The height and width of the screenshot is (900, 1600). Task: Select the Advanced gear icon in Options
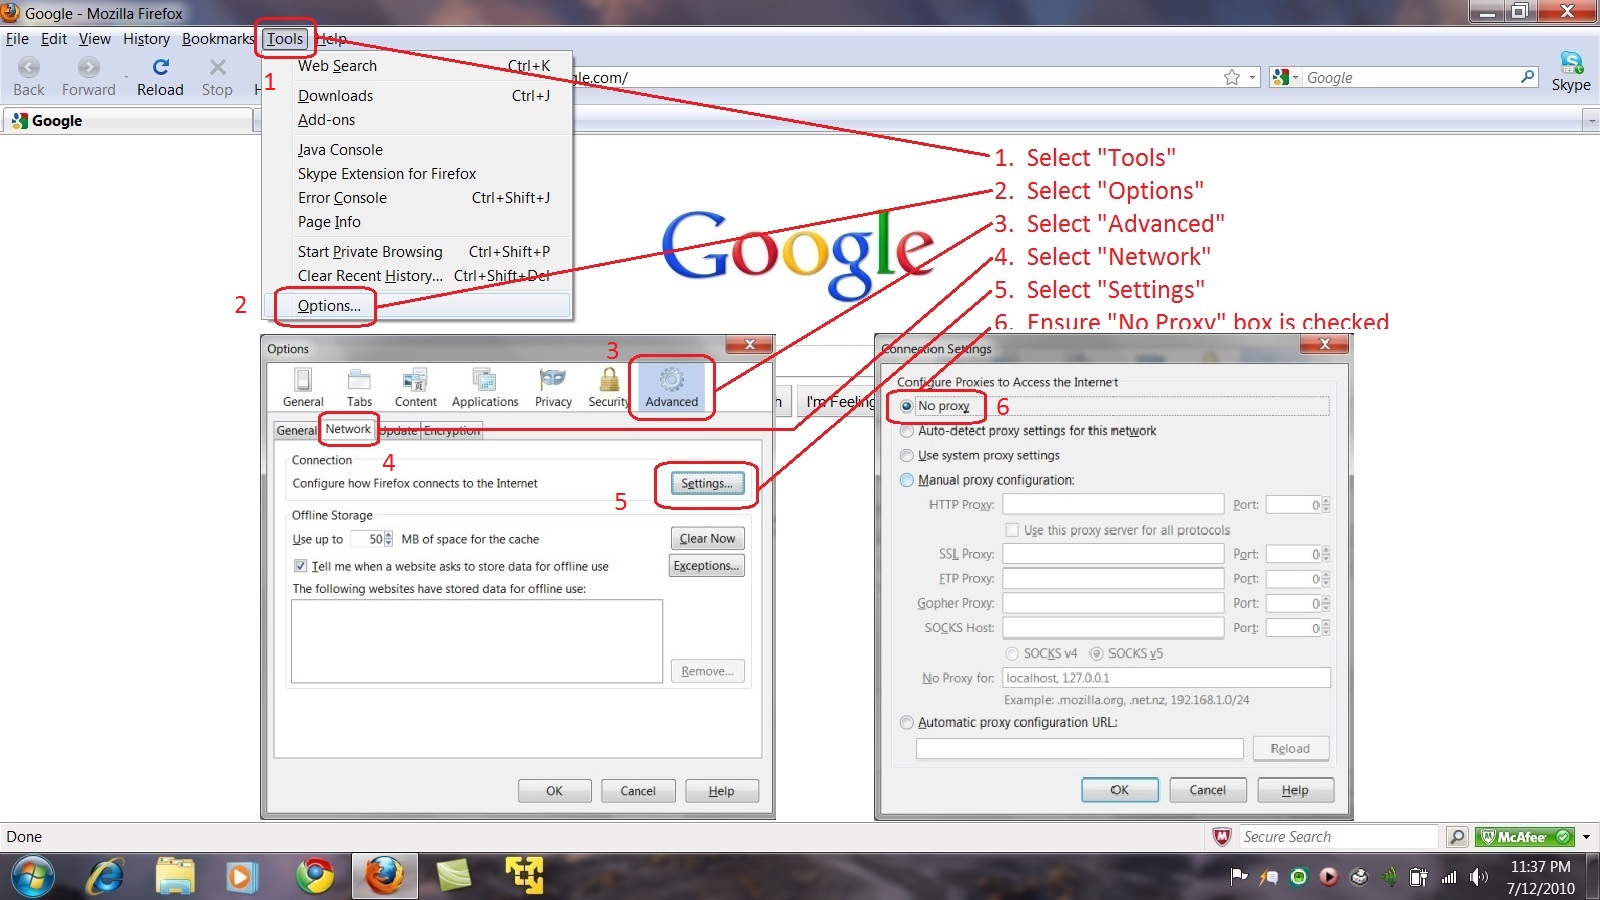pyautogui.click(x=672, y=380)
